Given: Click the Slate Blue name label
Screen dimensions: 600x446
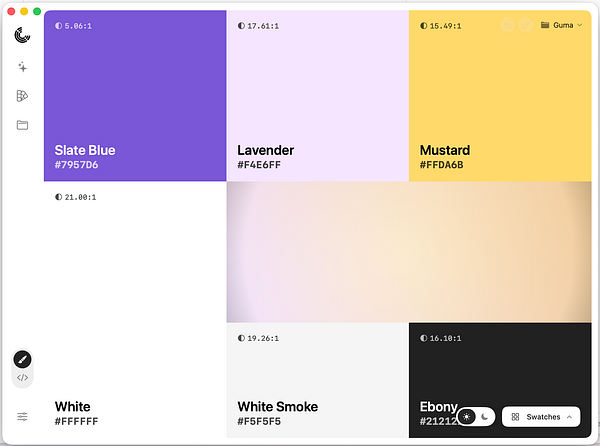Looking at the screenshot, I should point(85,150).
